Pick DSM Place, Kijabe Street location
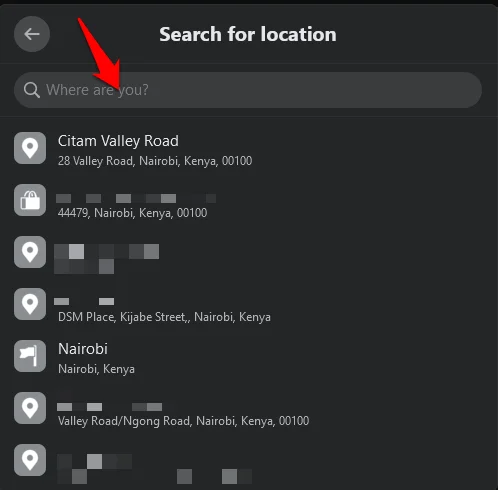498x490 pixels. pos(249,305)
